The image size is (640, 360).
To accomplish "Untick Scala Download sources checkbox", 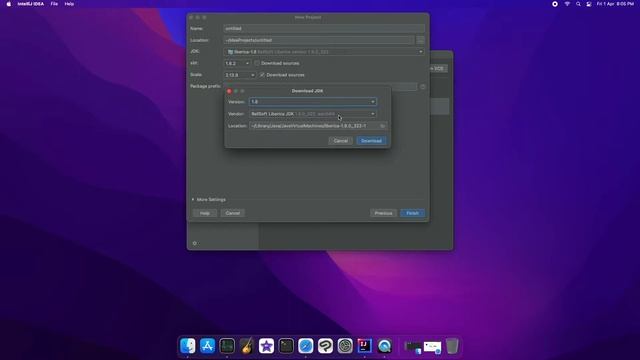I will [x=262, y=75].
